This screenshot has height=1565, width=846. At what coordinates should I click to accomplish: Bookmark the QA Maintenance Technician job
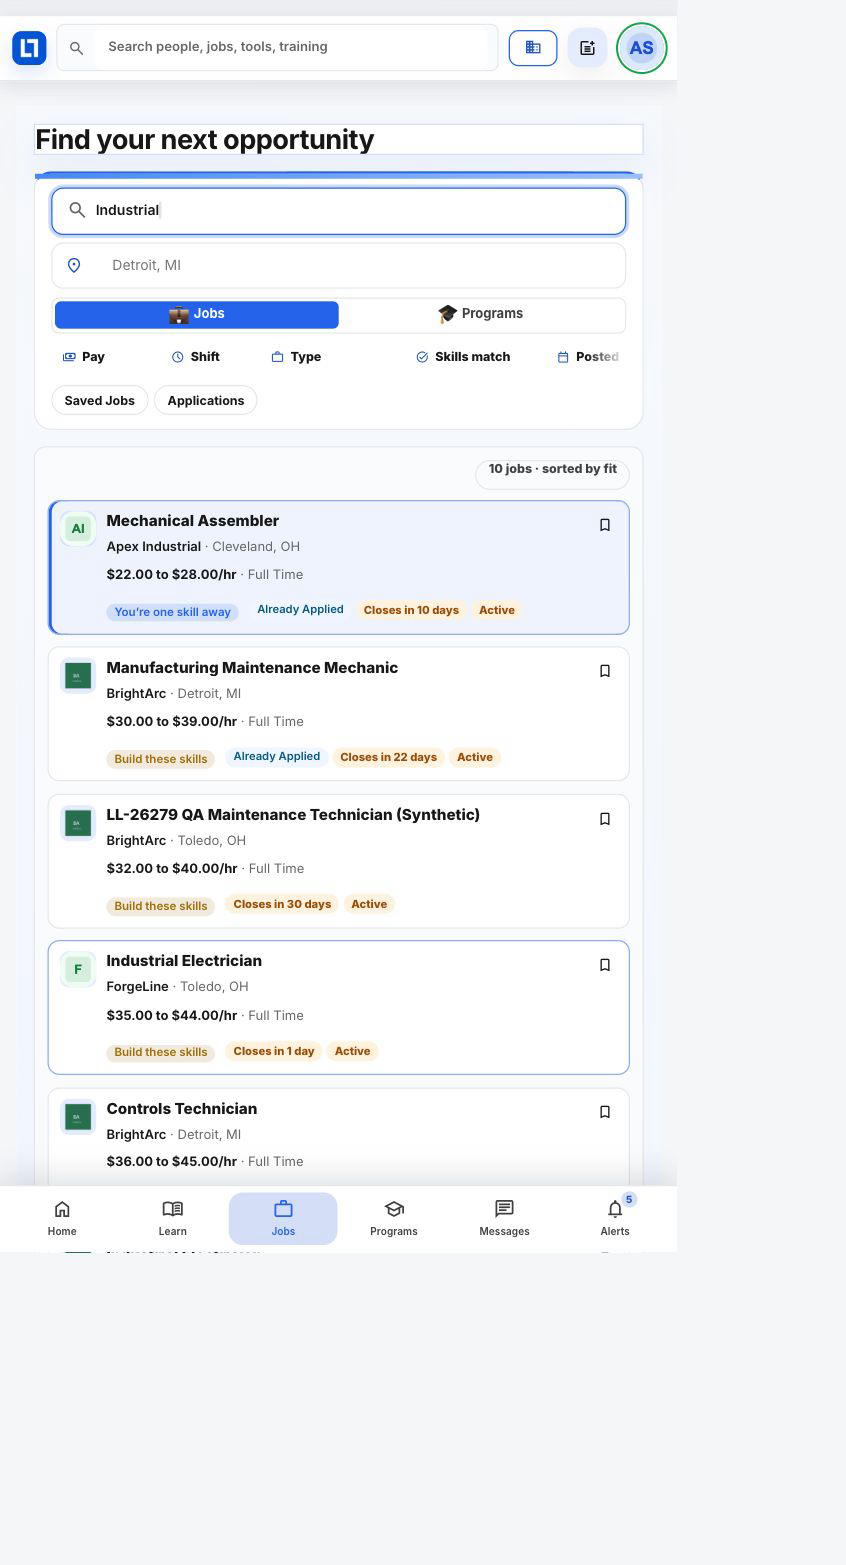[605, 819]
